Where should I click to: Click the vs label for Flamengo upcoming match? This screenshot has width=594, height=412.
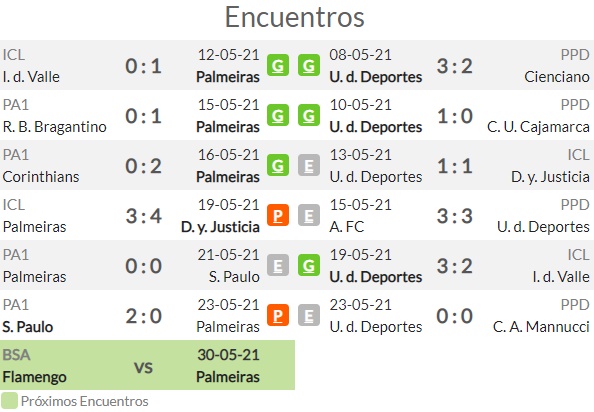click(144, 367)
